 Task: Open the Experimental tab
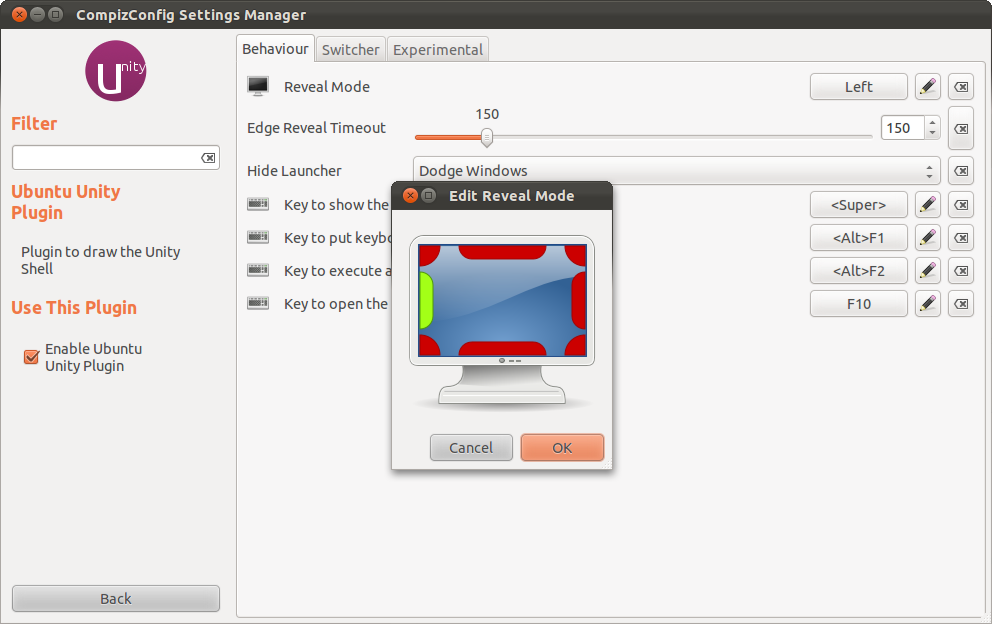pos(438,49)
